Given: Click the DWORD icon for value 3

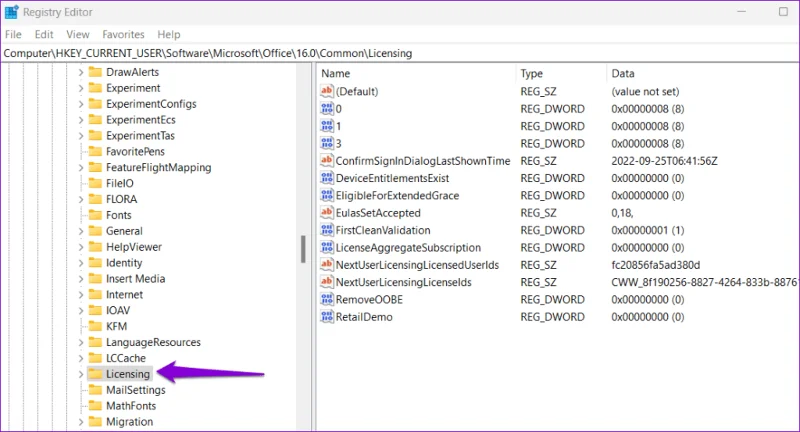Looking at the screenshot, I should [x=327, y=143].
